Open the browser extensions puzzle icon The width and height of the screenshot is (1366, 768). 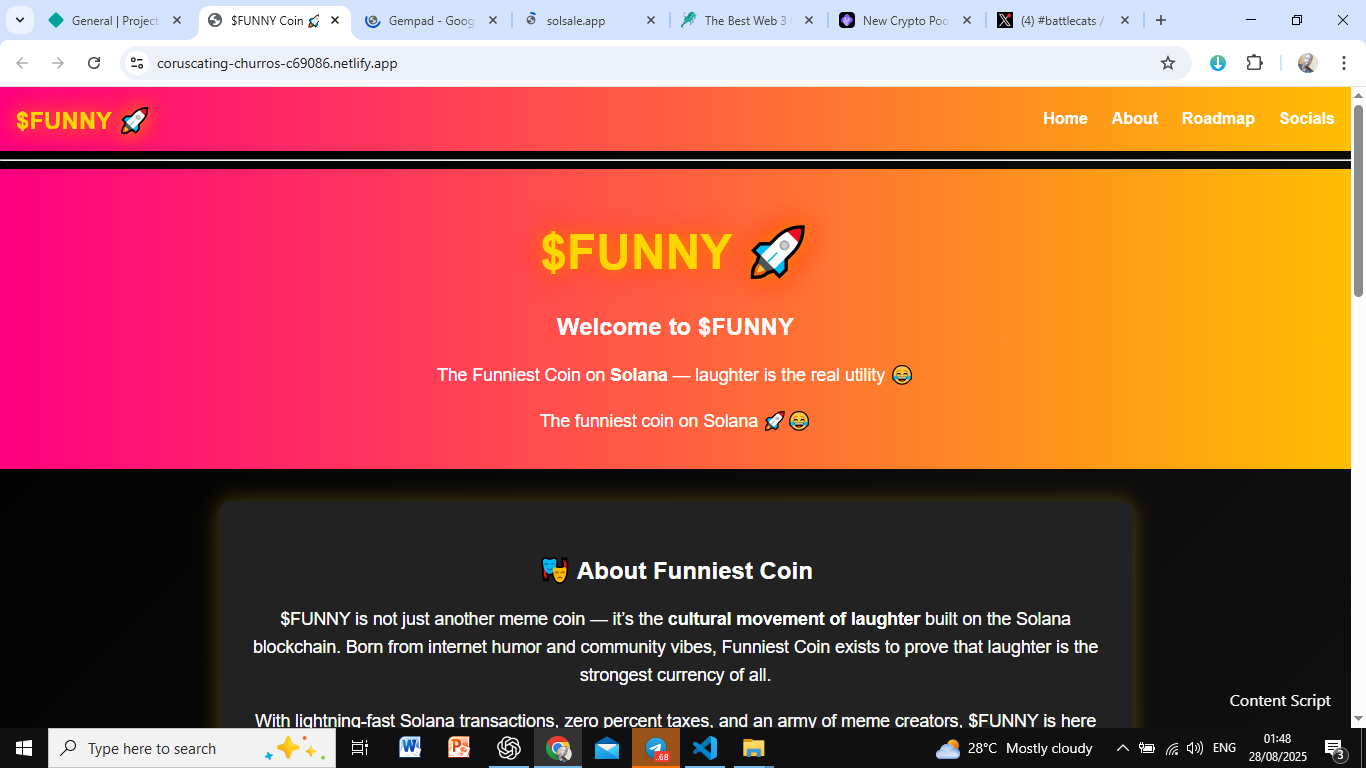pos(1254,63)
